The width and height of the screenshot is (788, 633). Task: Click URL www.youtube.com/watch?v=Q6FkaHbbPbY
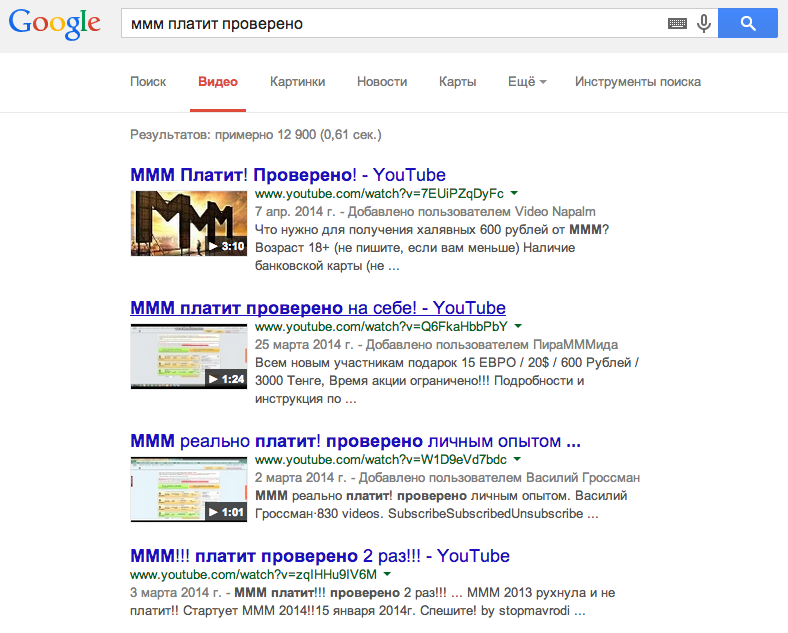click(x=381, y=327)
